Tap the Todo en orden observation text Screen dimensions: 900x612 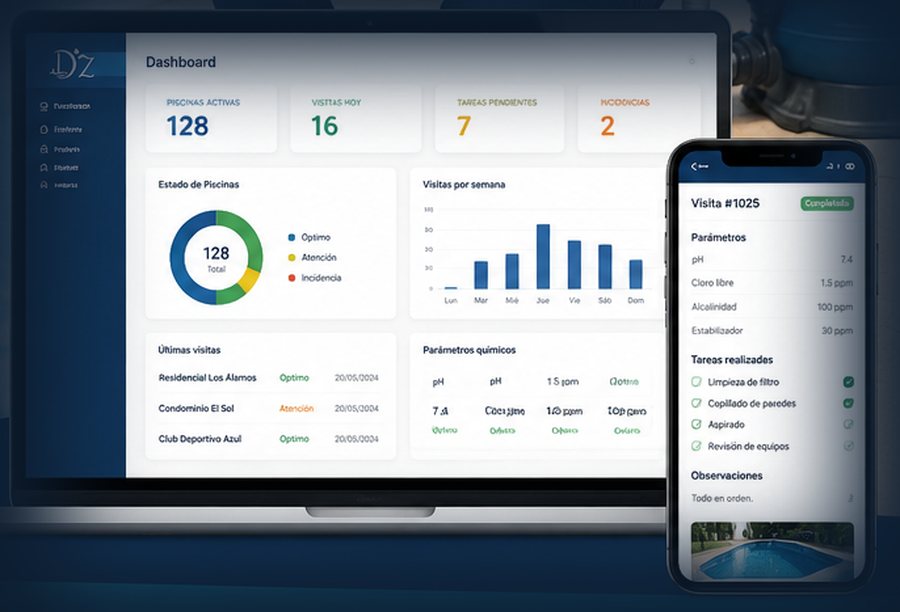tap(722, 498)
